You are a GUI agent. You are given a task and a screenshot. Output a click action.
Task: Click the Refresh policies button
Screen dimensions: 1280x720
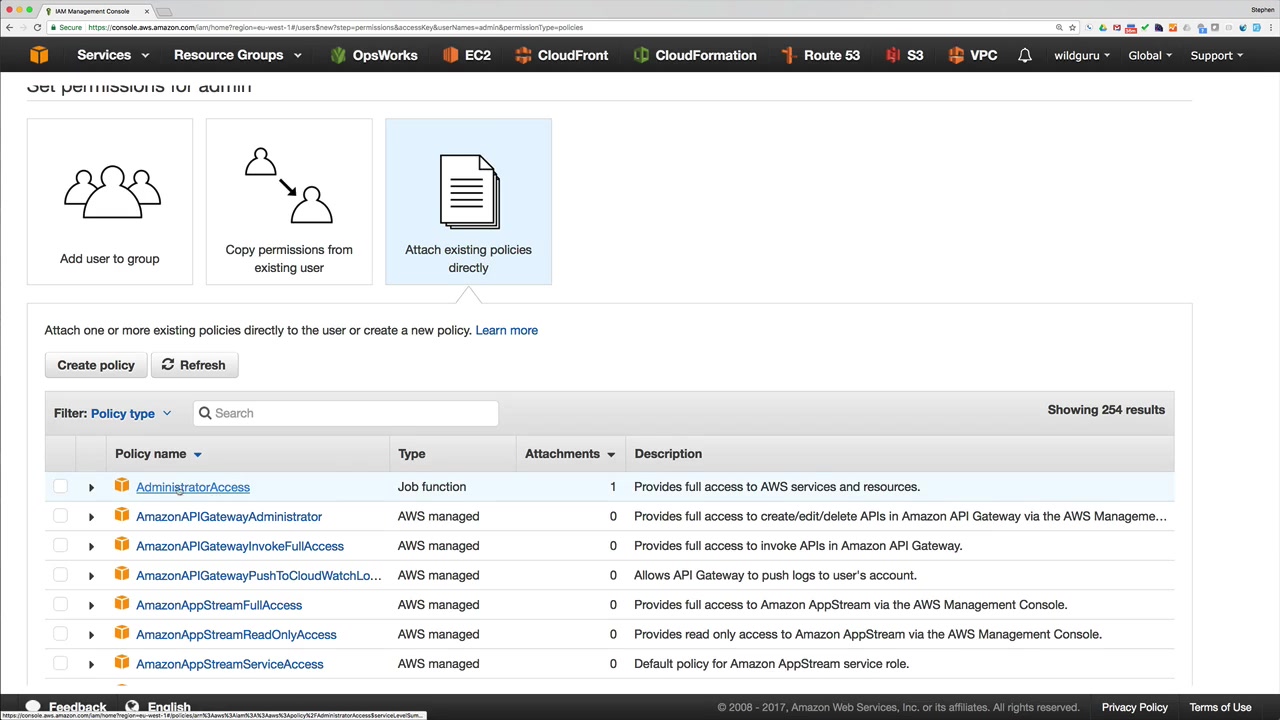click(x=194, y=365)
